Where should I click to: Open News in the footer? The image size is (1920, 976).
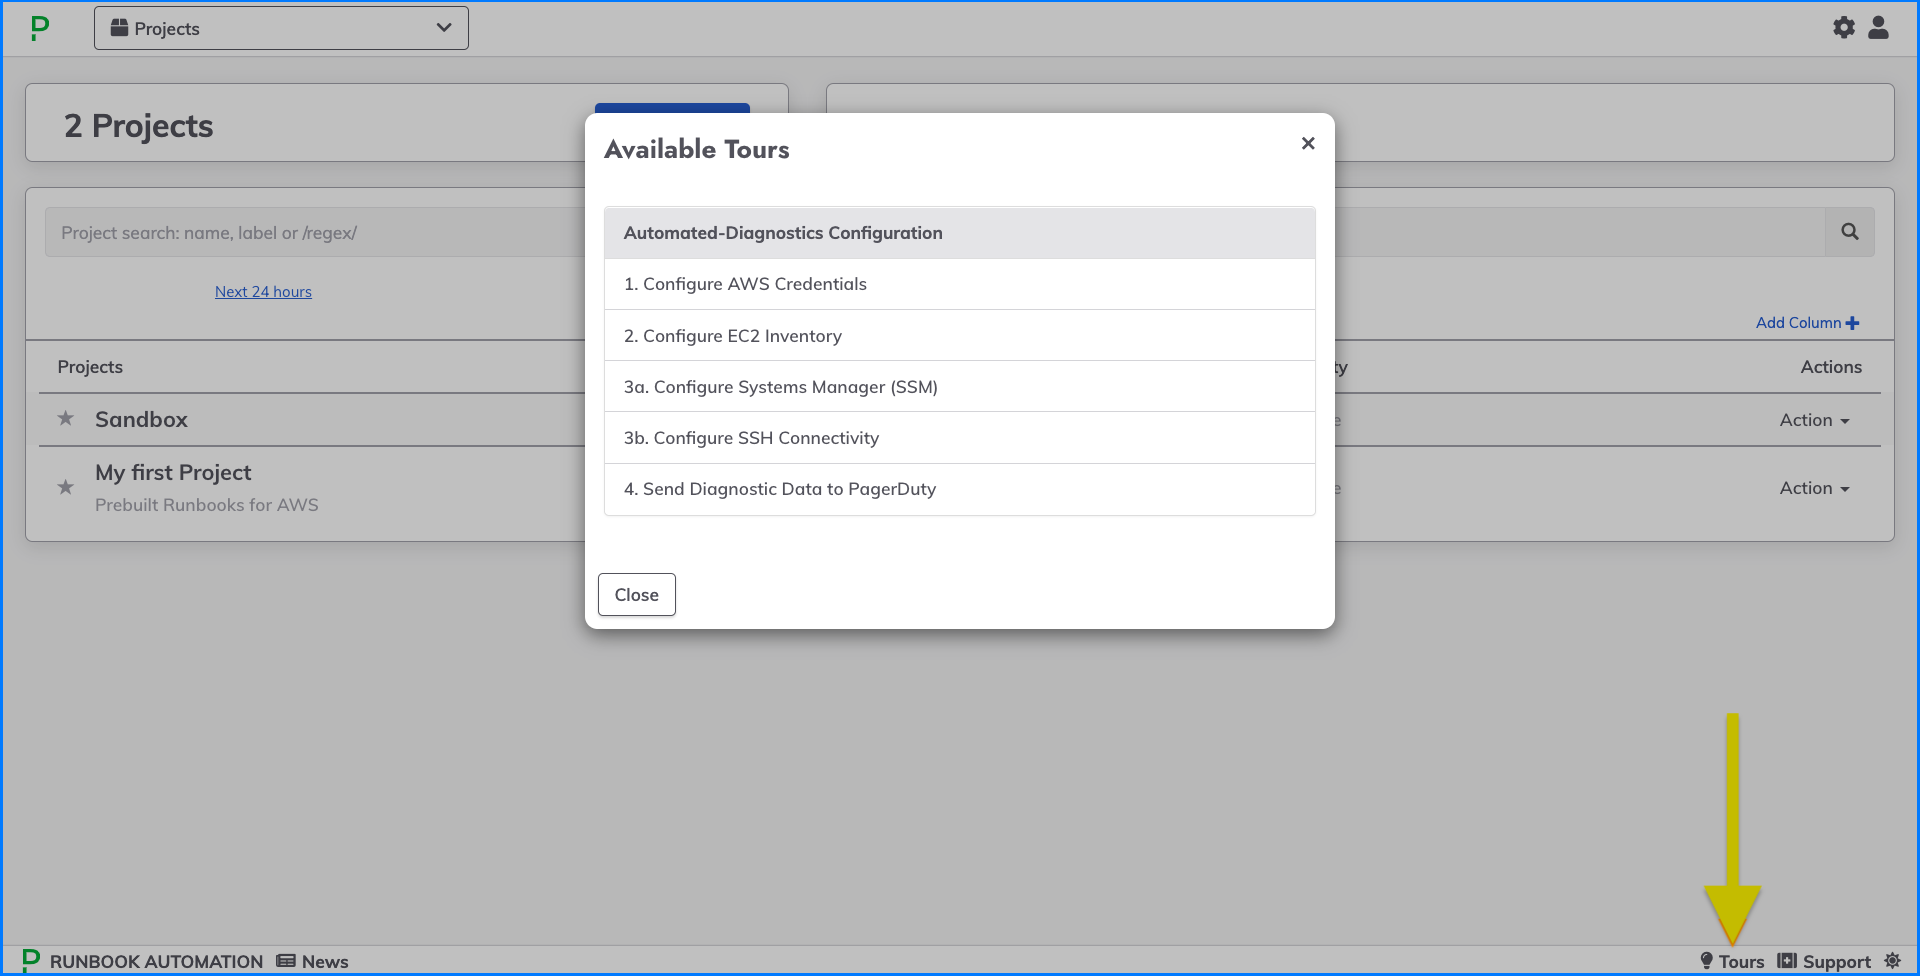tap(313, 961)
